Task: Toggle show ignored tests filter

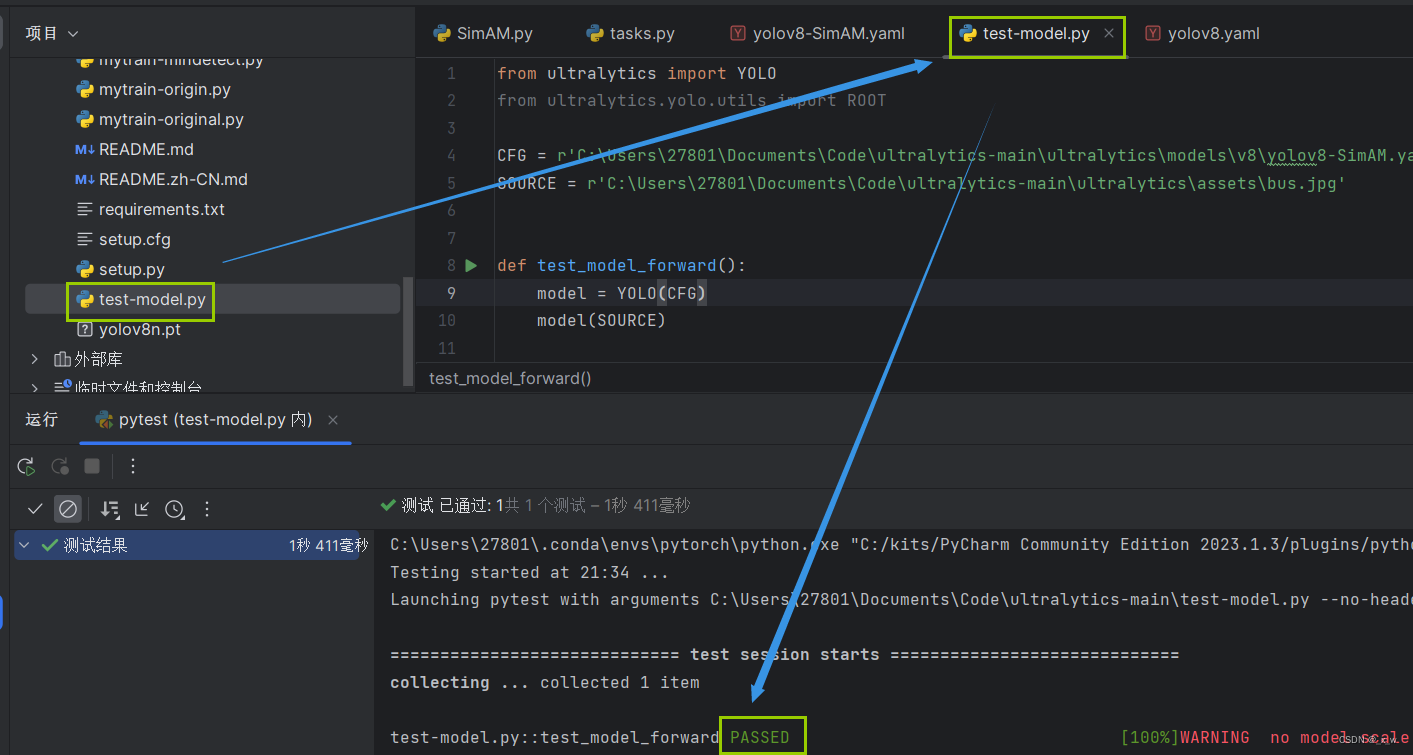Action: (68, 509)
